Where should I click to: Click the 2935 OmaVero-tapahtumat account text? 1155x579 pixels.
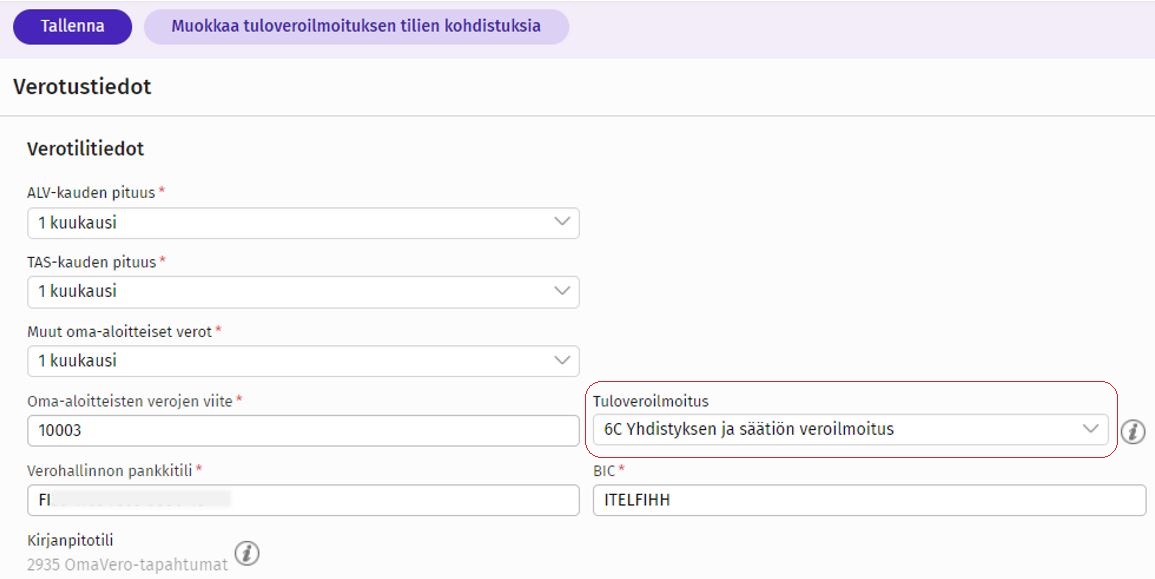(x=127, y=564)
